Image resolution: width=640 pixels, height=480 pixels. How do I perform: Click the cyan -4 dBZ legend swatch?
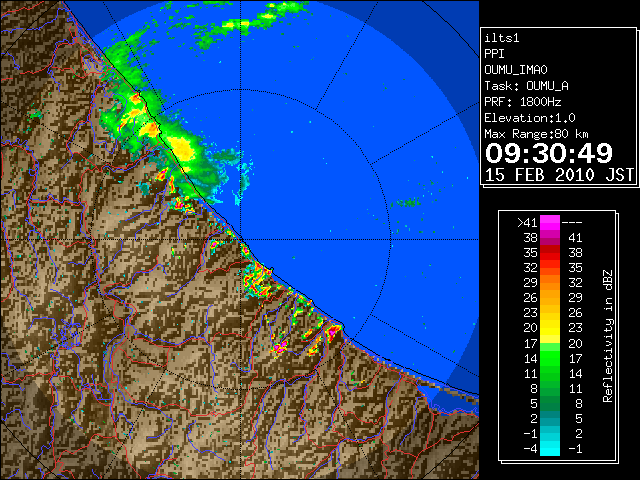550,448
